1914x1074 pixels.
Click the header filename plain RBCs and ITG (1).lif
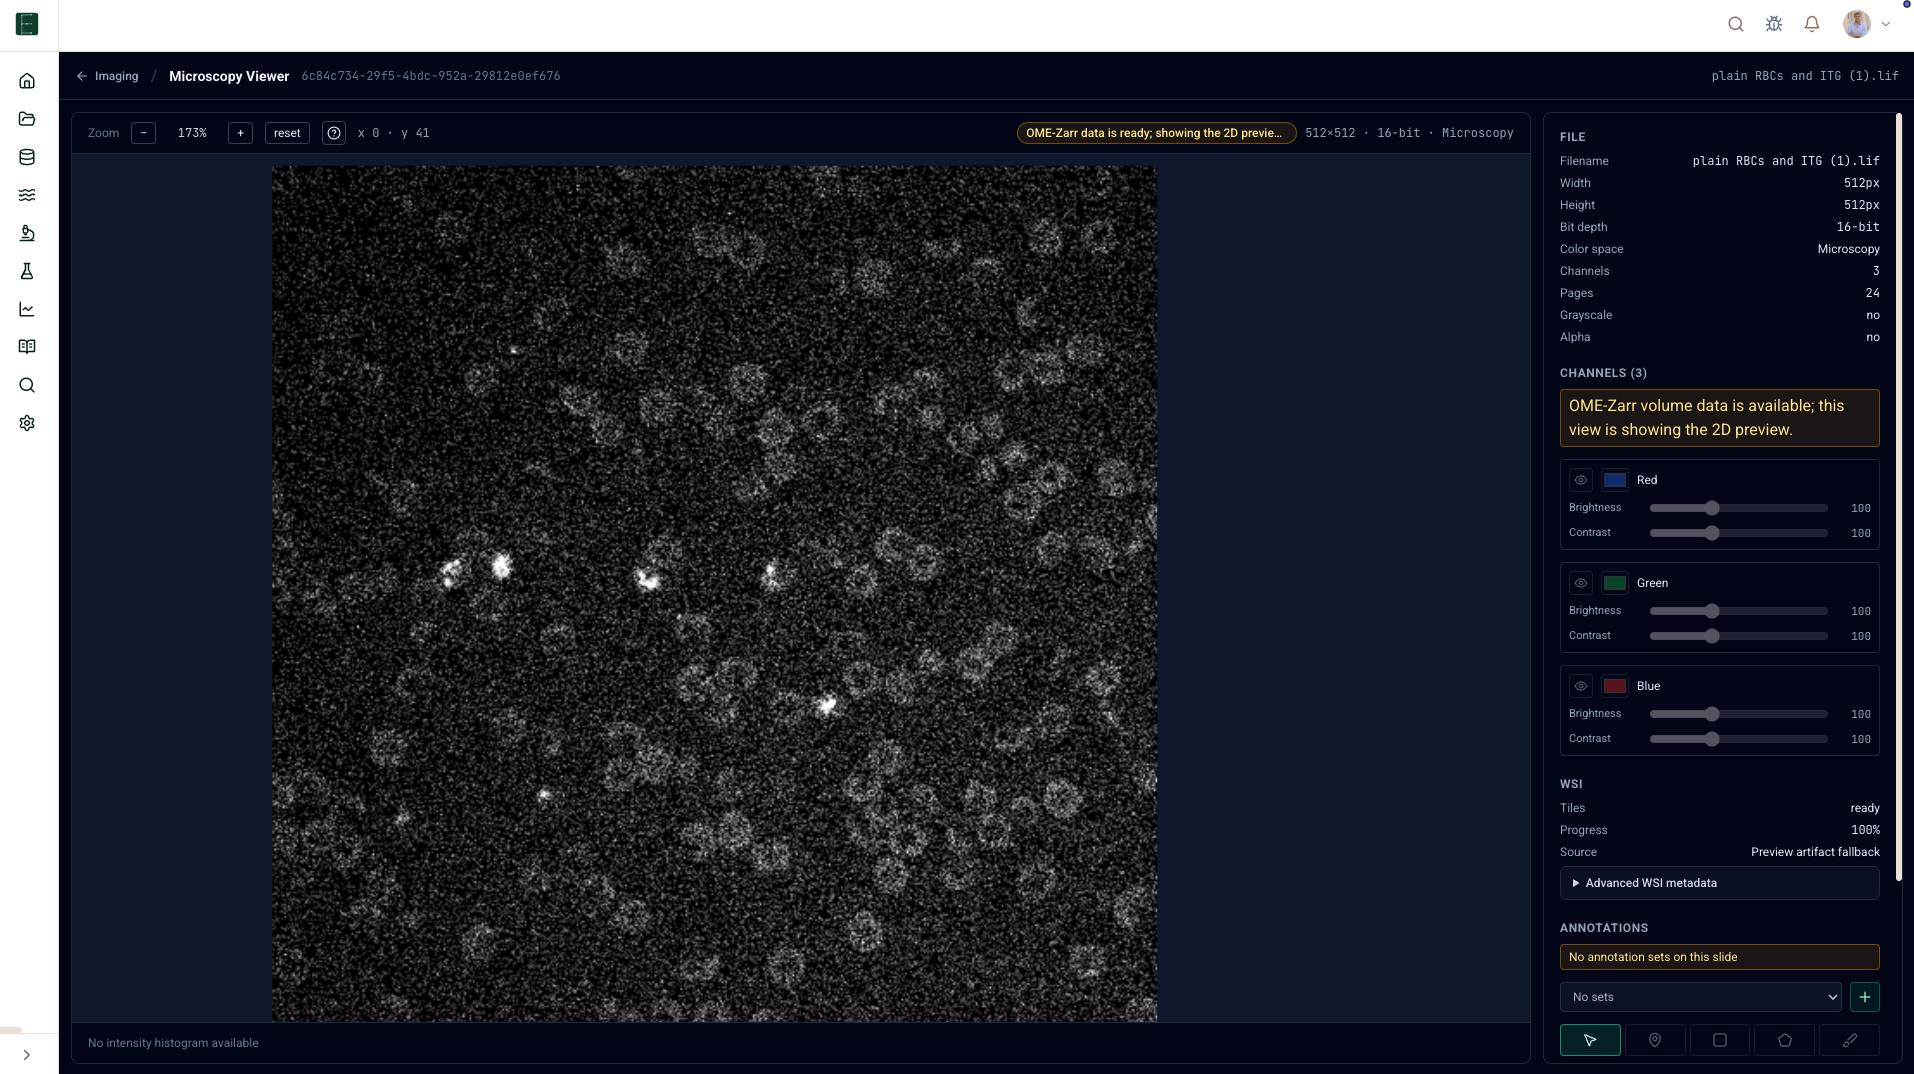(x=1805, y=76)
